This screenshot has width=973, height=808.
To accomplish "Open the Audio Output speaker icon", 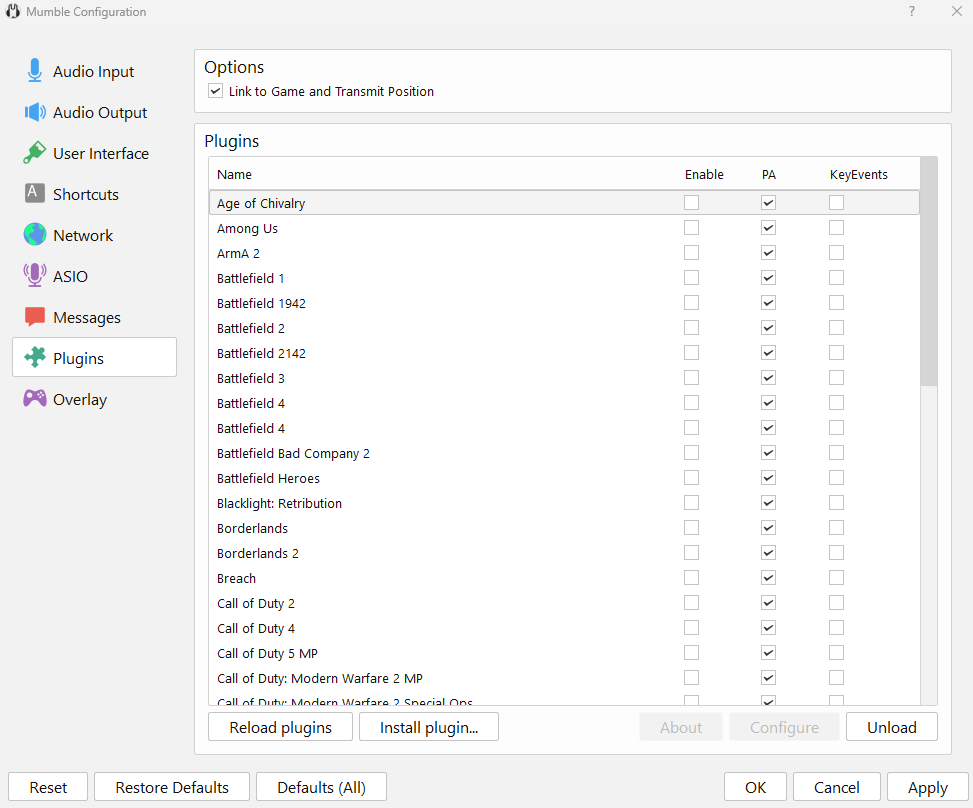I will point(35,112).
